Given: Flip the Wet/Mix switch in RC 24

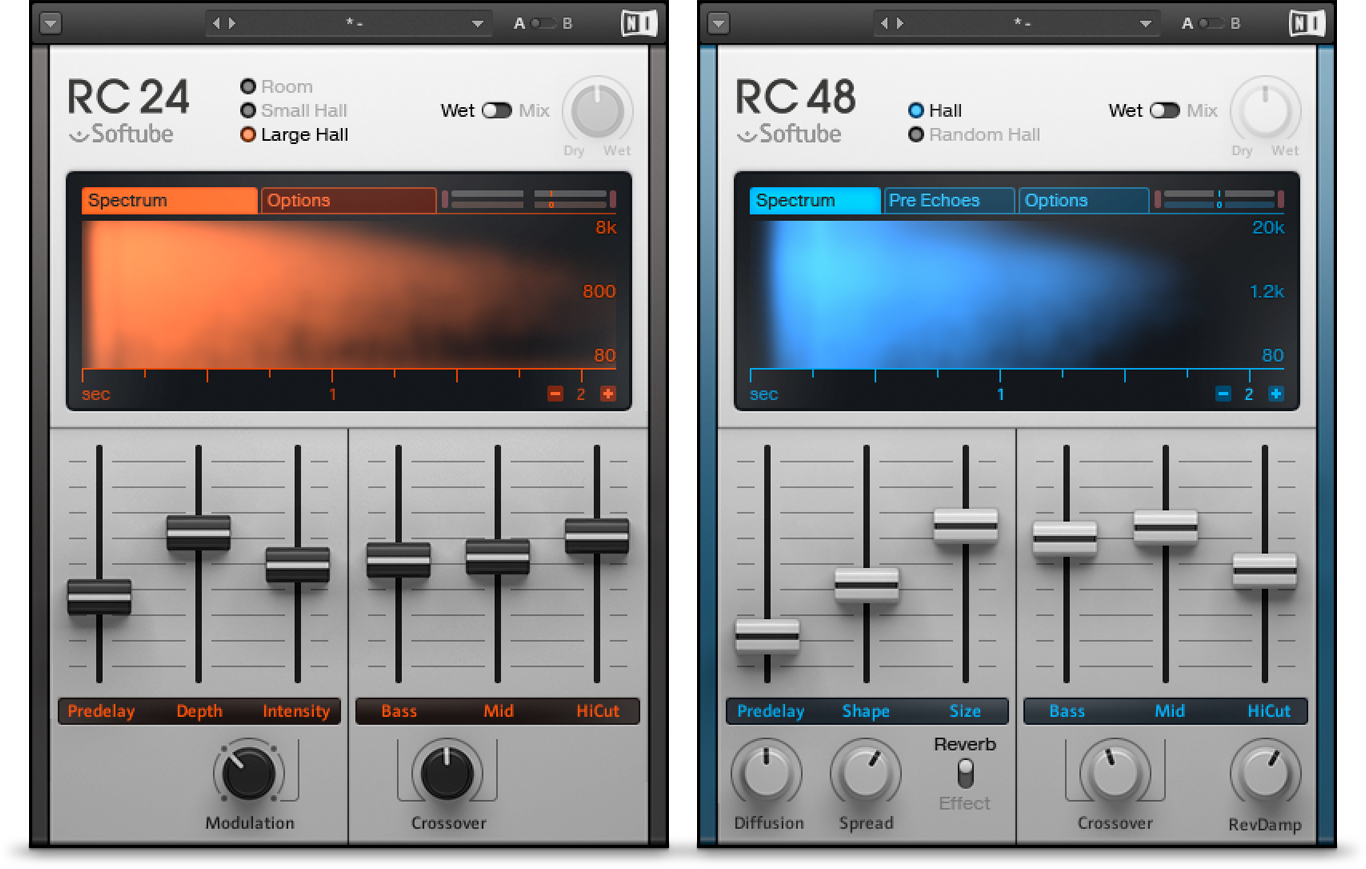Looking at the screenshot, I should (x=497, y=111).
